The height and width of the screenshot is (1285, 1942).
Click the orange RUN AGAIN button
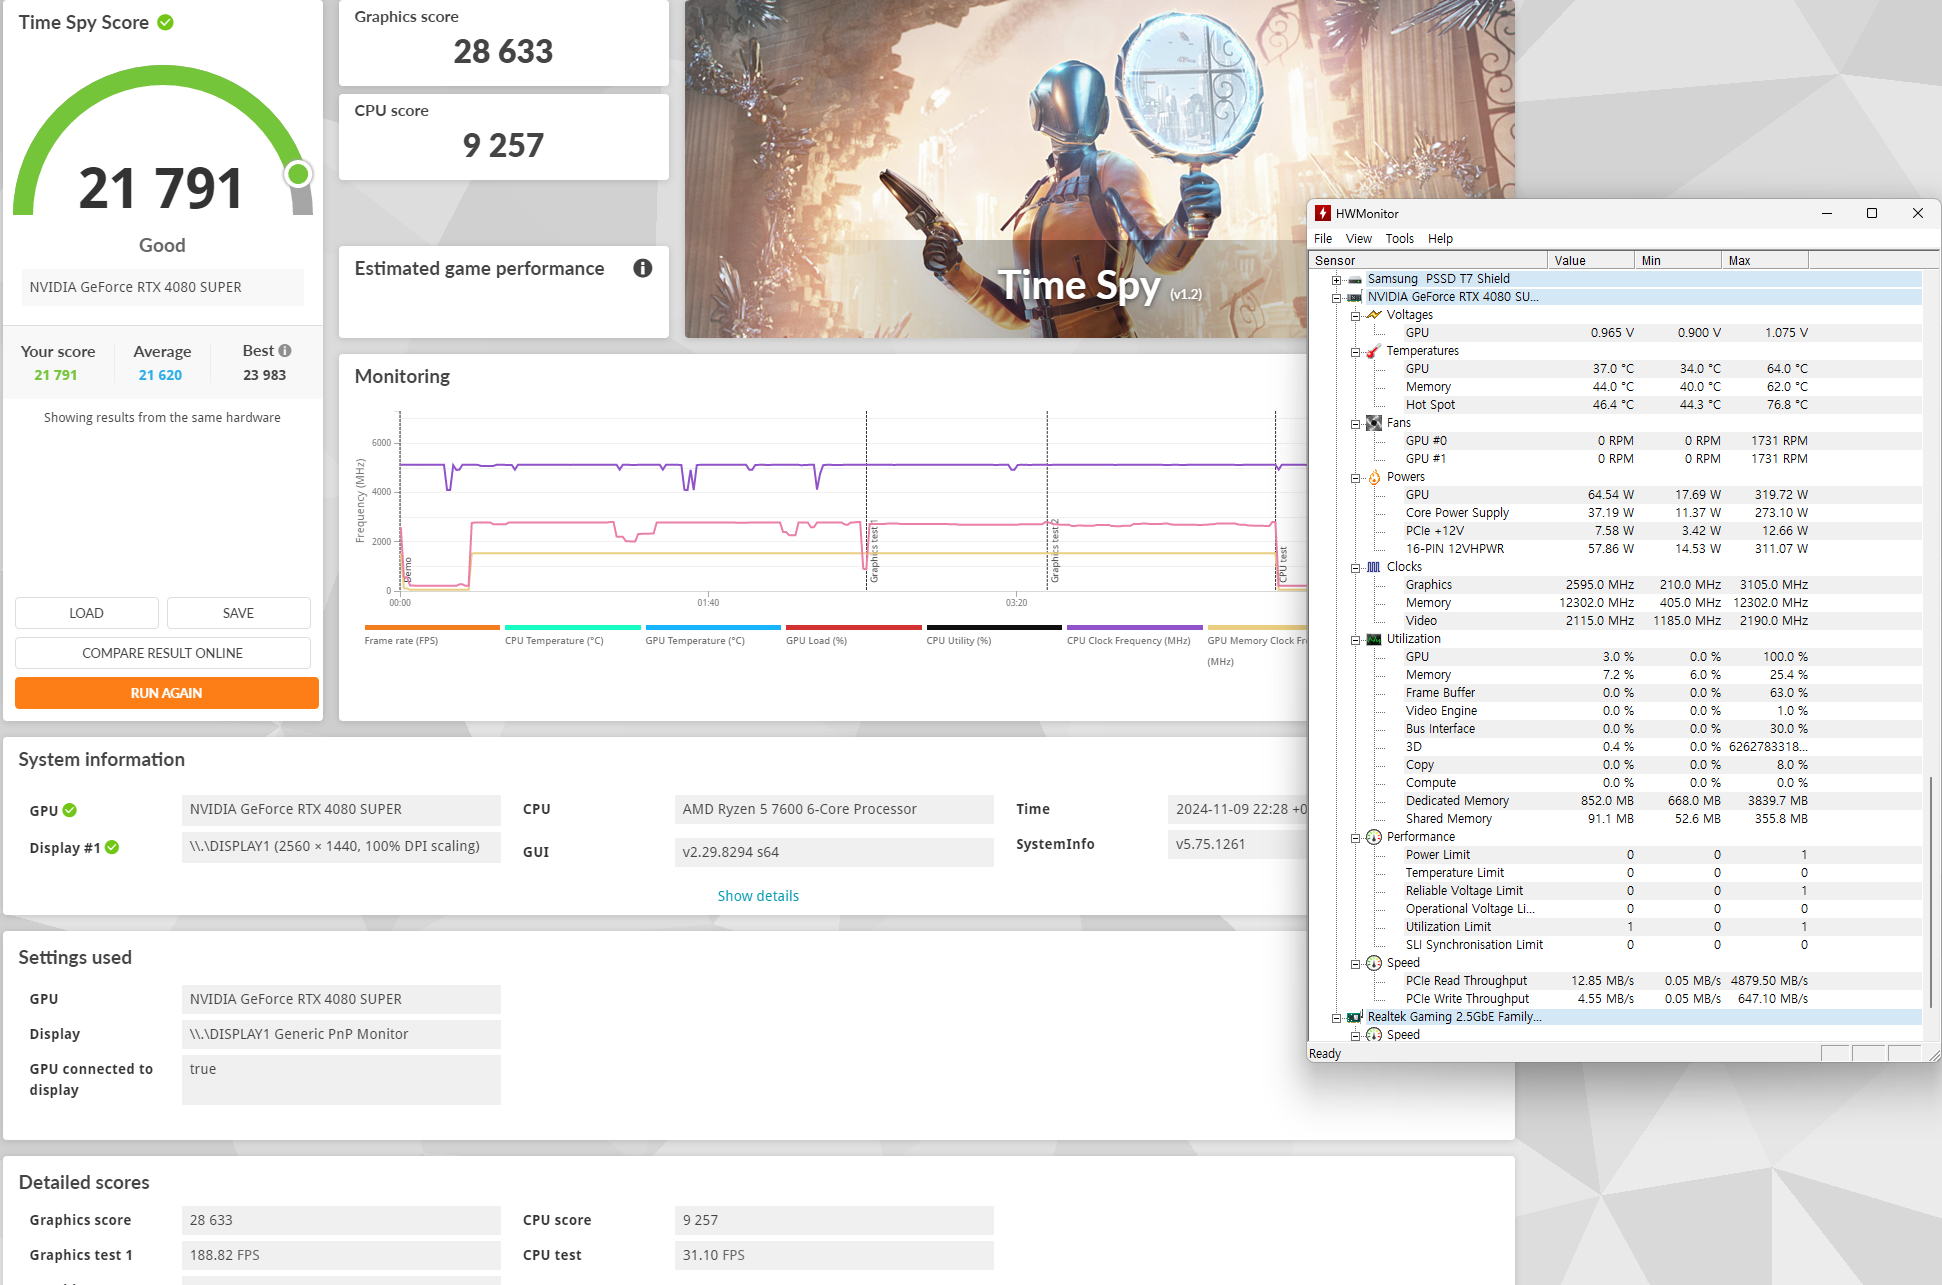point(167,693)
